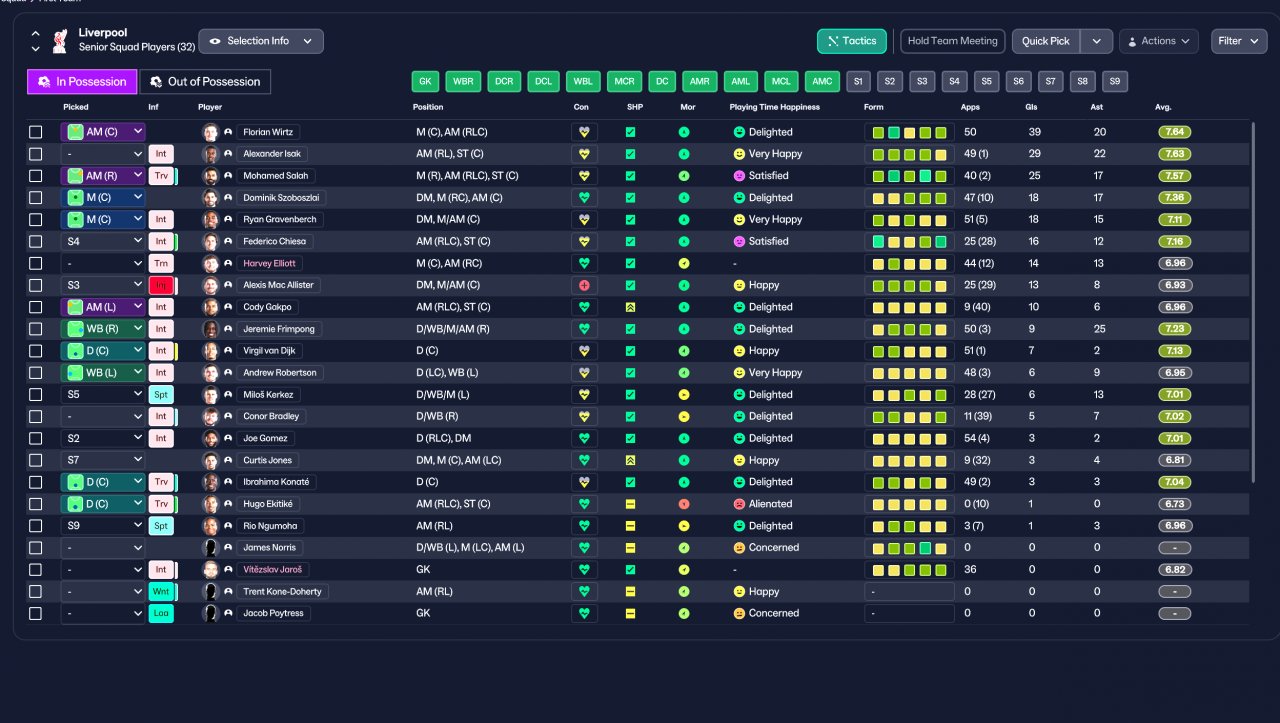Click the squad list vertical scrollbar
Viewport: 1280px width, 723px height.
[x=1252, y=300]
